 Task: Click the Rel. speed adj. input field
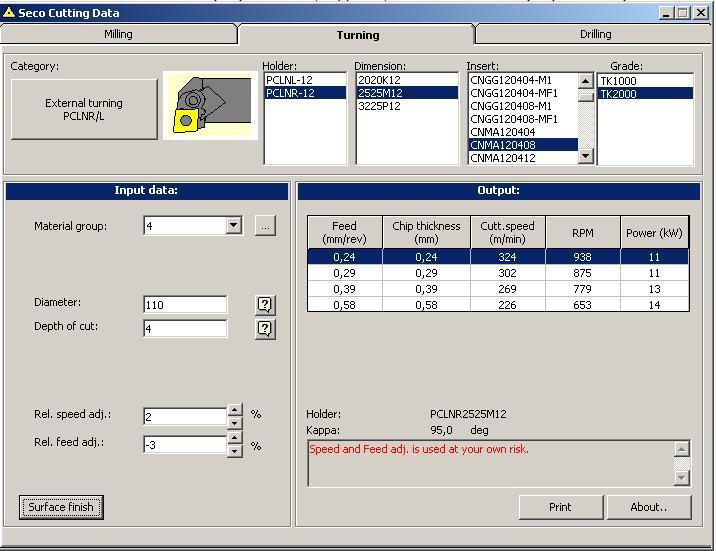185,416
